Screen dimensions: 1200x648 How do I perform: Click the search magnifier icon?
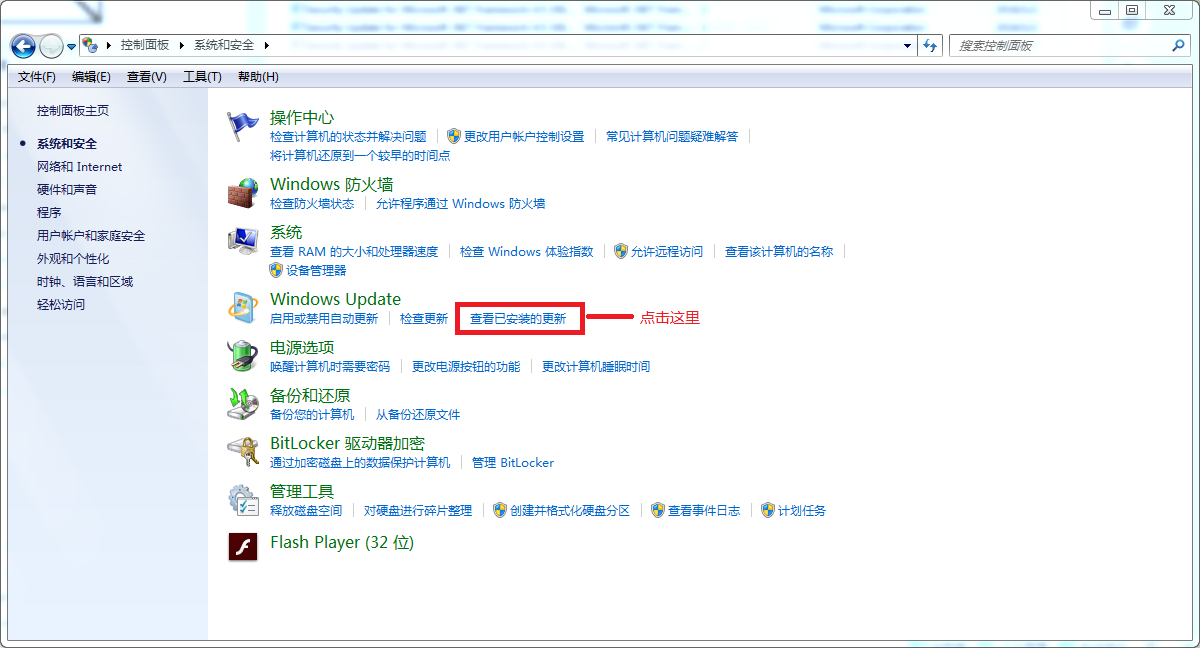click(x=1178, y=46)
